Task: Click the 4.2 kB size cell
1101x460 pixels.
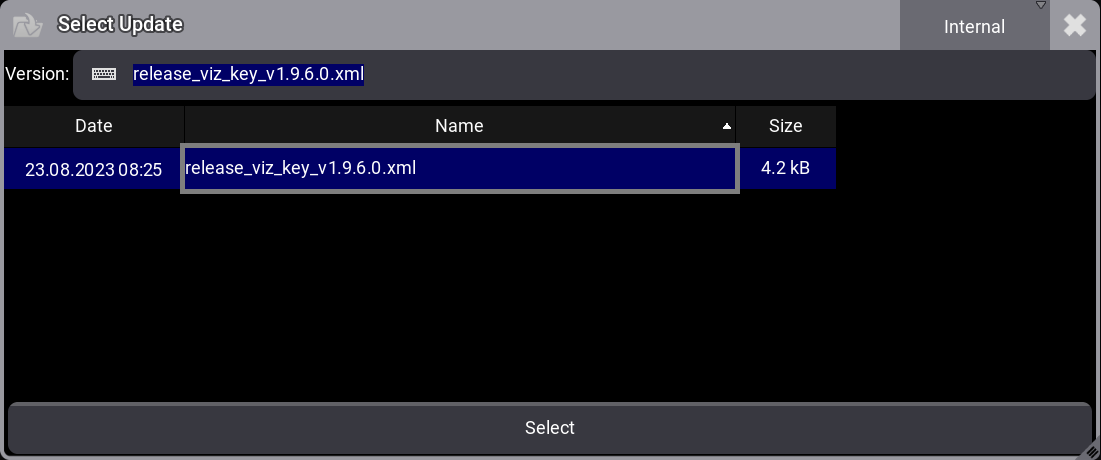Action: pyautogui.click(x=785, y=169)
